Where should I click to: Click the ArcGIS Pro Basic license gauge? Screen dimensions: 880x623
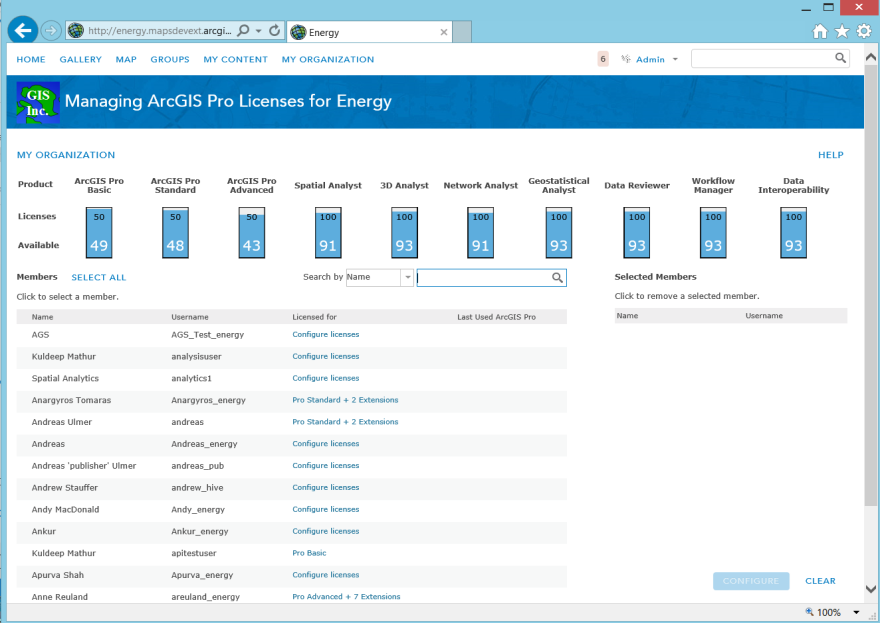point(99,232)
